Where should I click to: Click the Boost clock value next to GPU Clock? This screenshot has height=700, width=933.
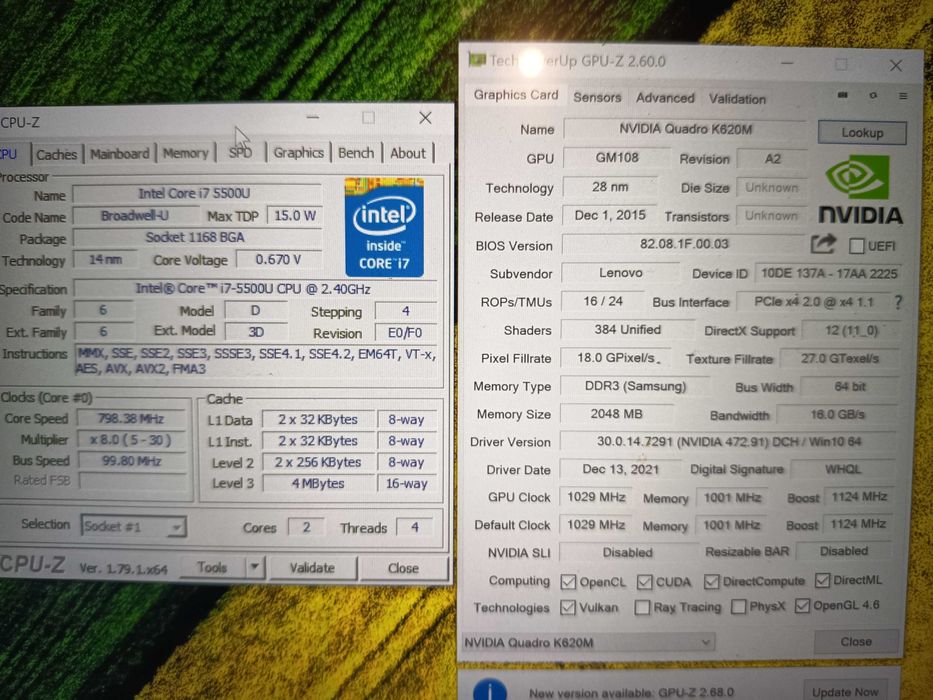tap(859, 497)
